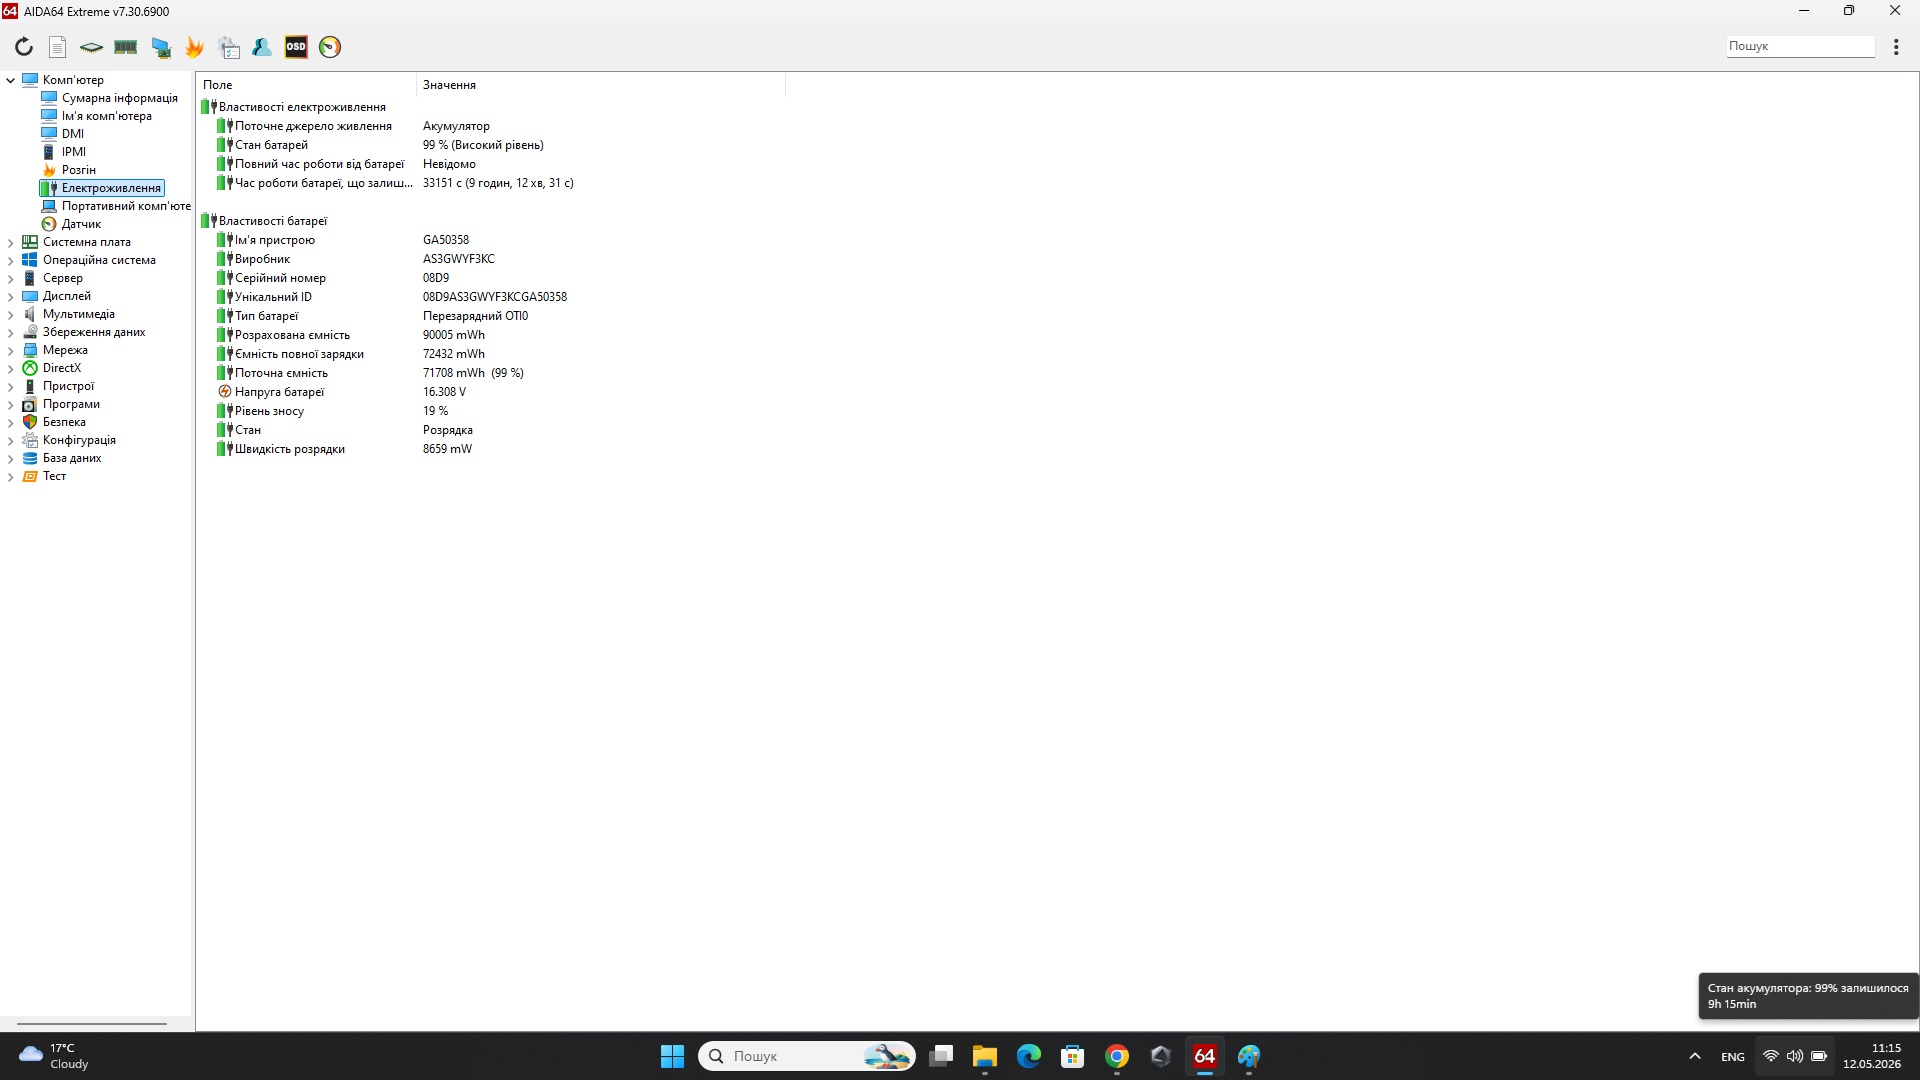Screen dimensions: 1920x1080
Task: Click the ENG language indicator
Action: coord(1733,1057)
